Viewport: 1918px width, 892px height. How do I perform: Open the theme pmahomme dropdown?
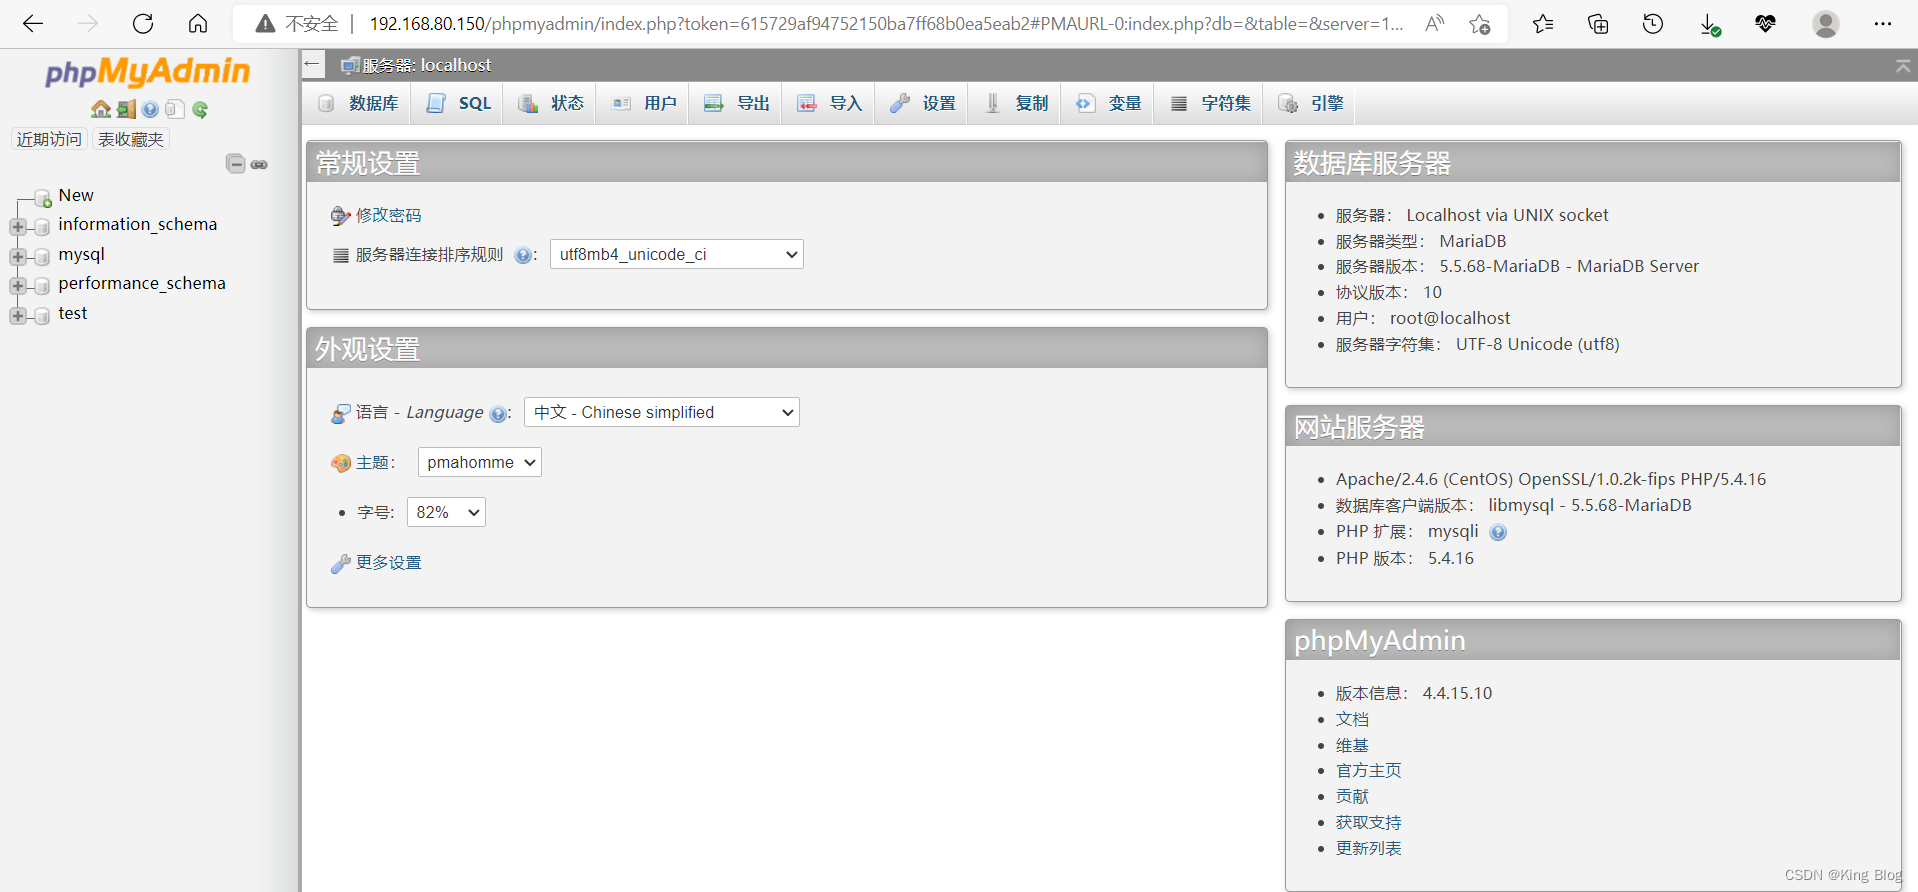click(480, 462)
